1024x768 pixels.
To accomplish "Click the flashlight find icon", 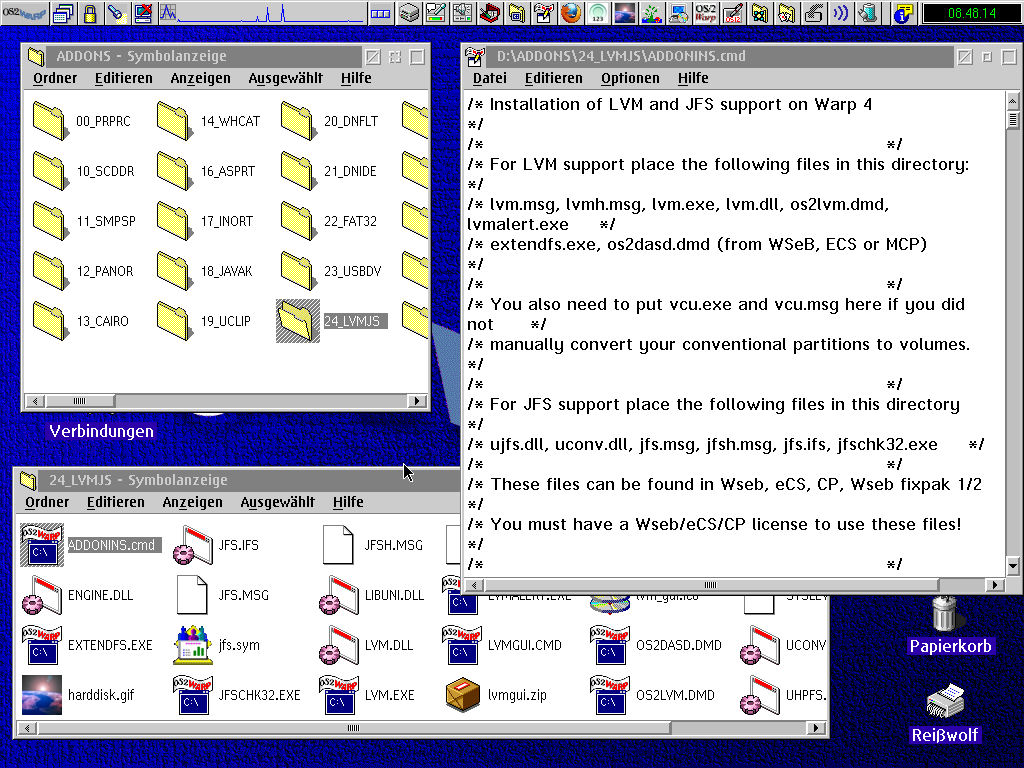I will [117, 13].
